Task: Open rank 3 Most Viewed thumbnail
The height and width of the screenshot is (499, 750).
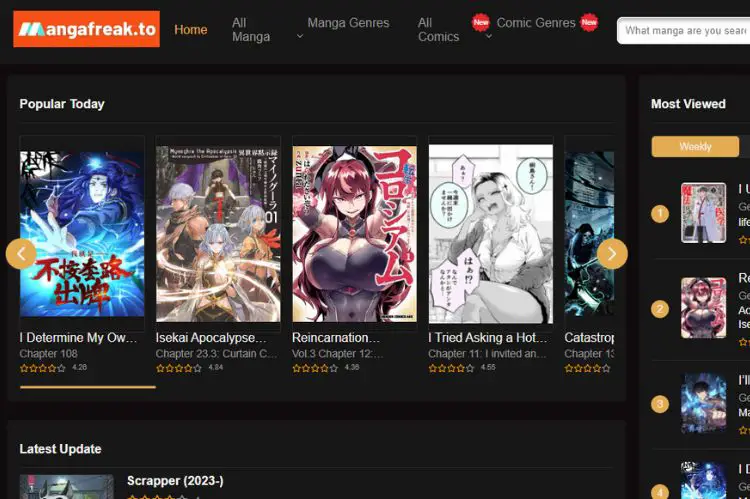Action: pyautogui.click(x=704, y=403)
